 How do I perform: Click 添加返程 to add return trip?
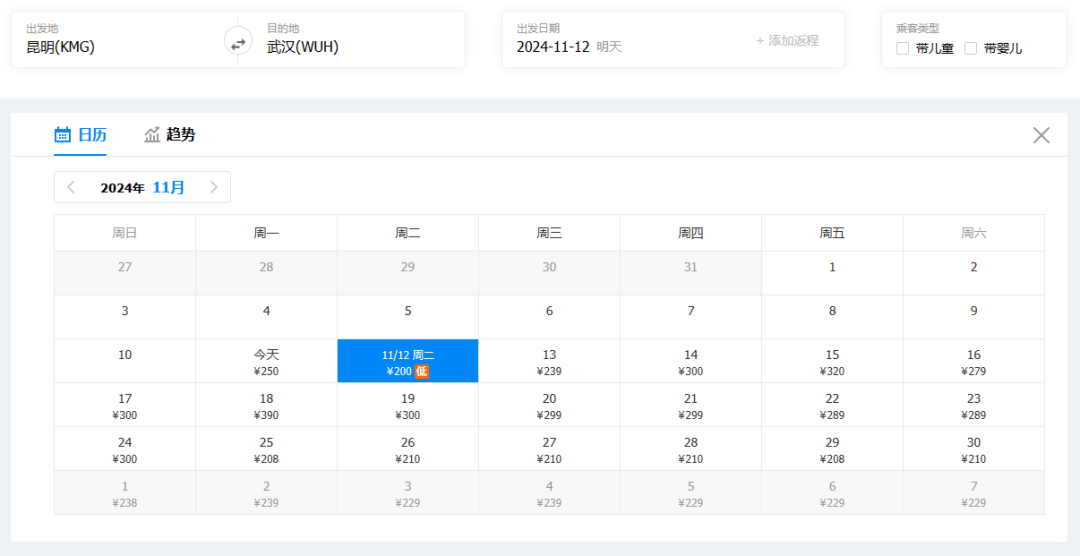787,41
